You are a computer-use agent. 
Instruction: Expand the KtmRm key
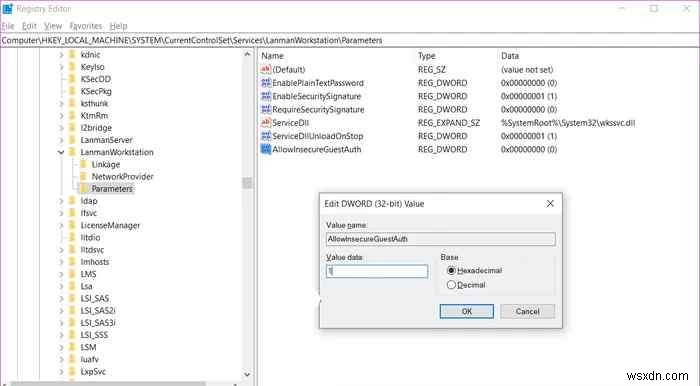61,116
